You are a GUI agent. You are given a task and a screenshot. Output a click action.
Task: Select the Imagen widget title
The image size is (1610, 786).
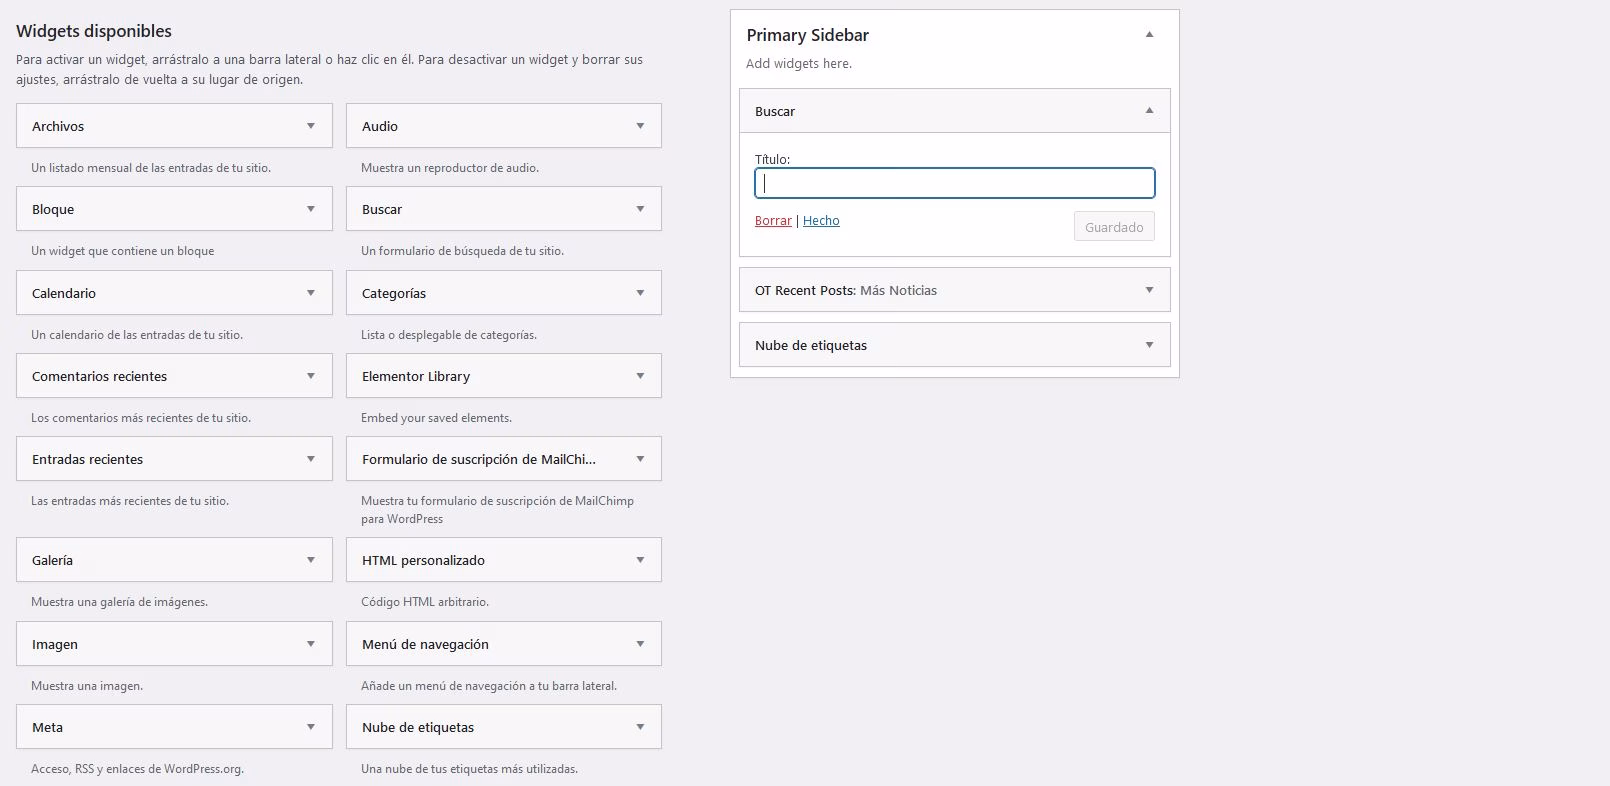pos(55,644)
